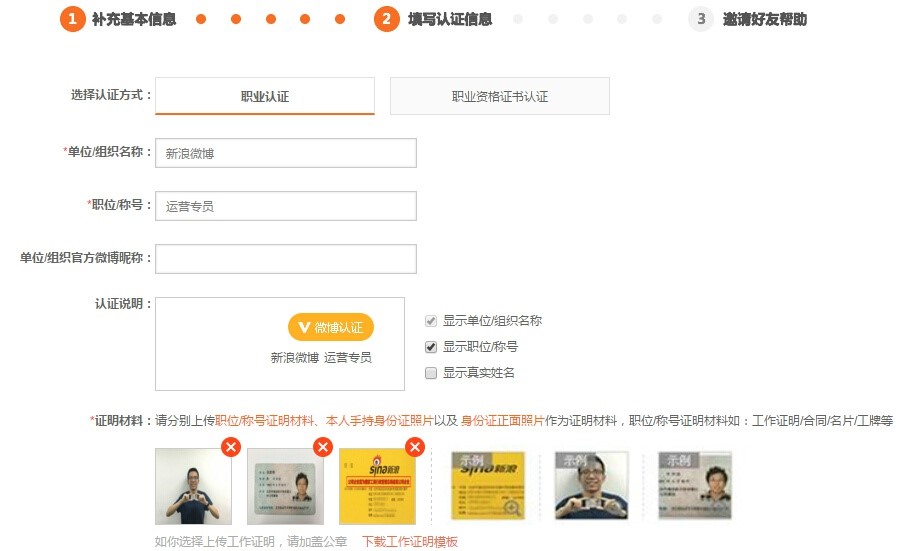
Task: Click the 邀请好友帮助 step label
Action: [x=765, y=19]
